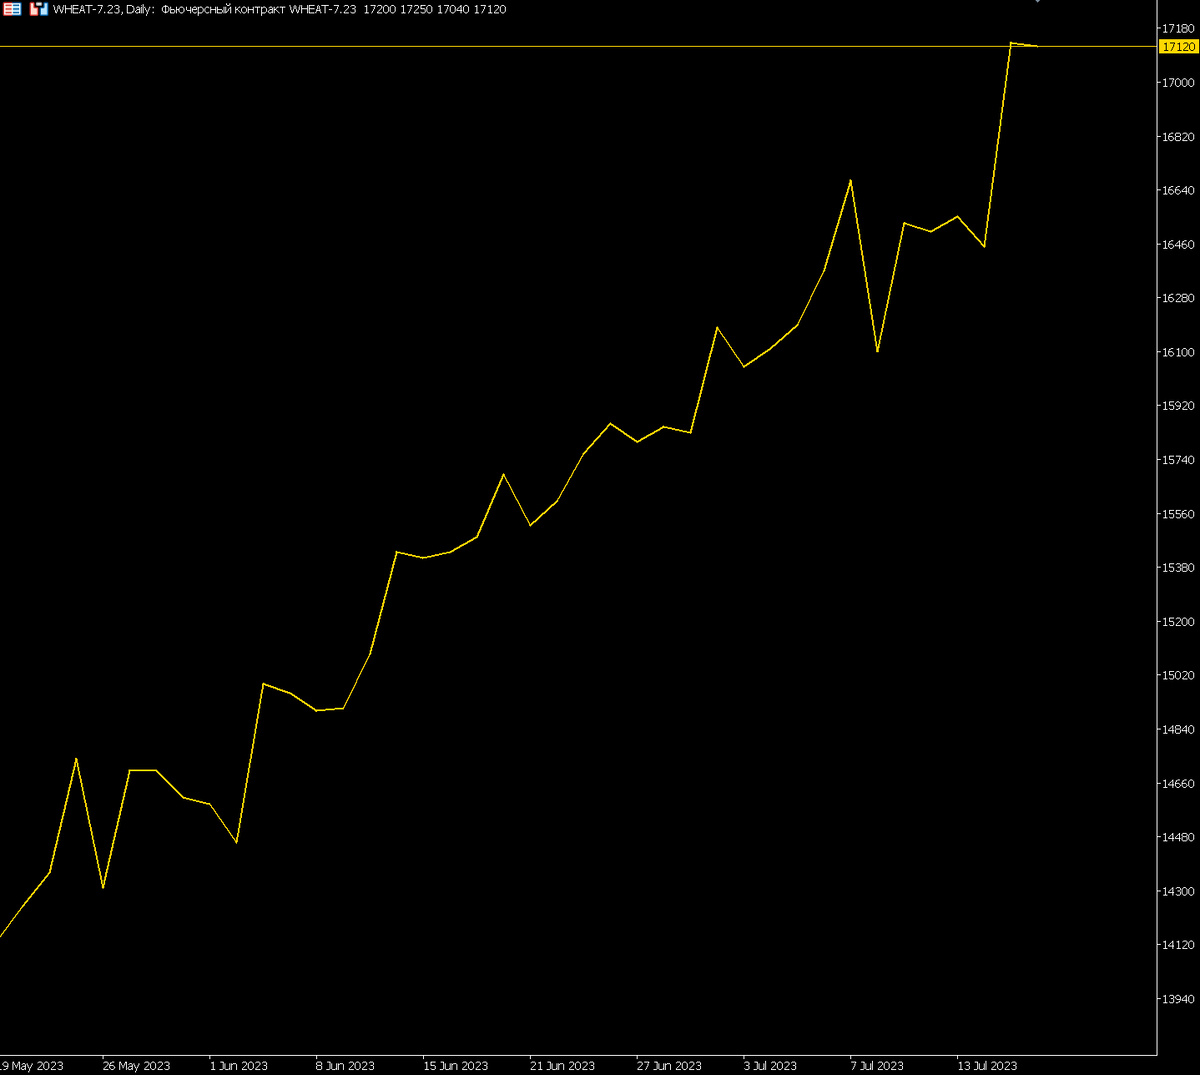
Task: Click the low price value 17040
Action: [453, 9]
